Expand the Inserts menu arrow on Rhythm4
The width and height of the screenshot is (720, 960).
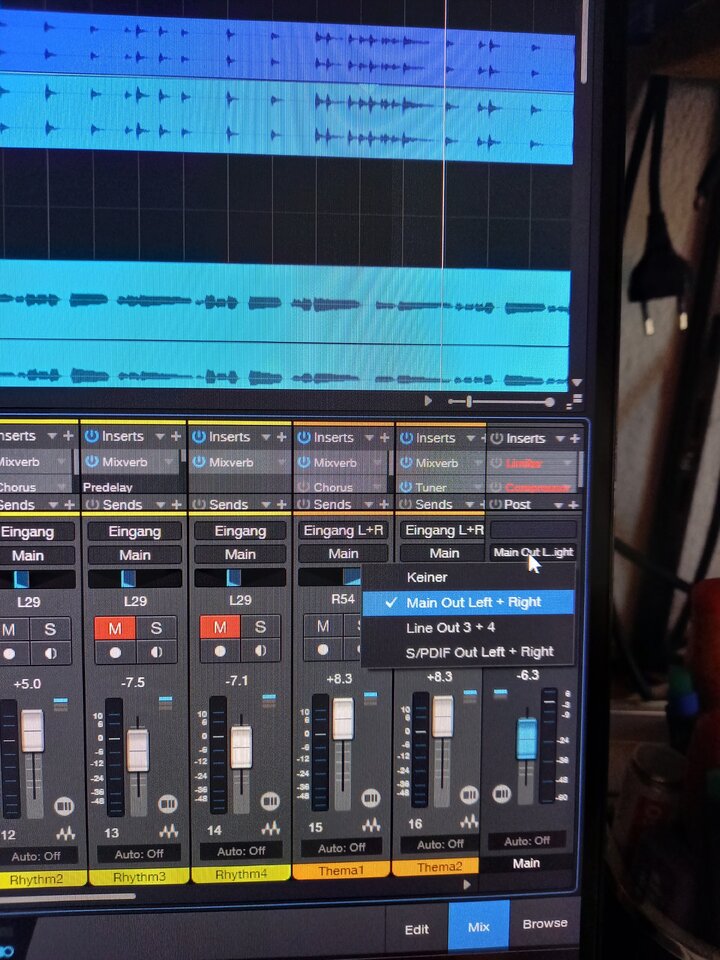[266, 437]
